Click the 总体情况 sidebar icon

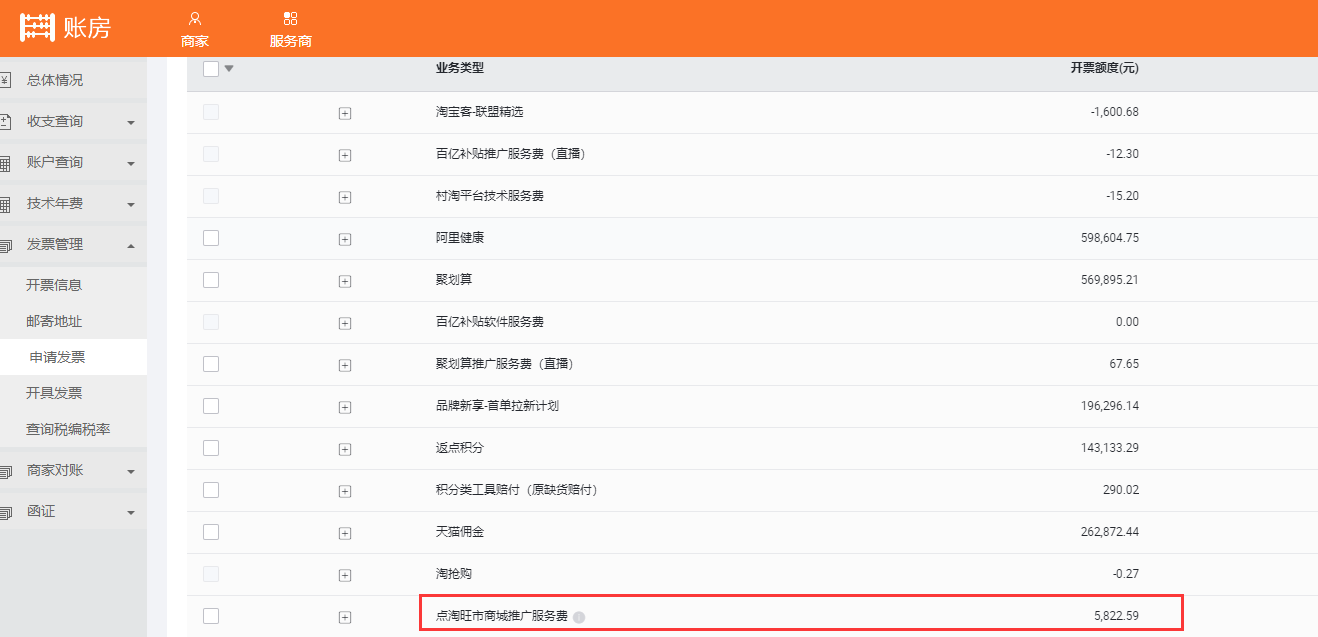pos(5,80)
